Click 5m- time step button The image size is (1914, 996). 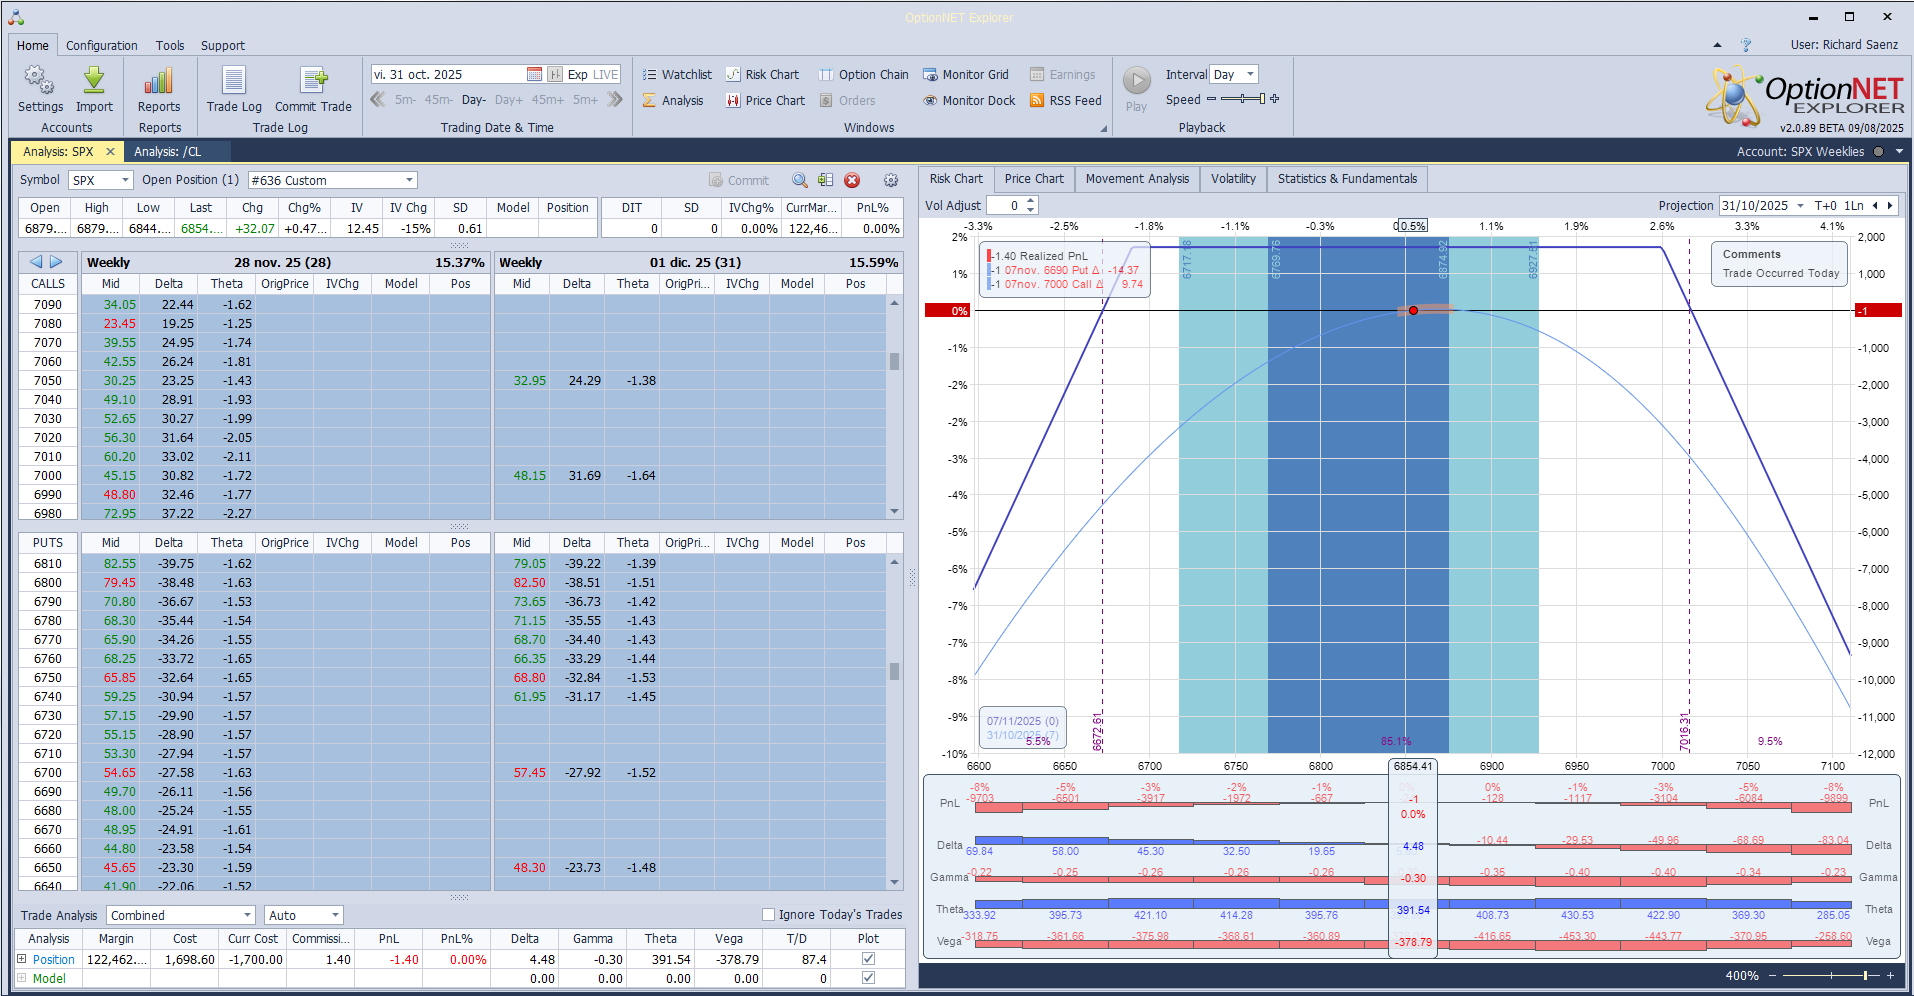click(x=405, y=100)
